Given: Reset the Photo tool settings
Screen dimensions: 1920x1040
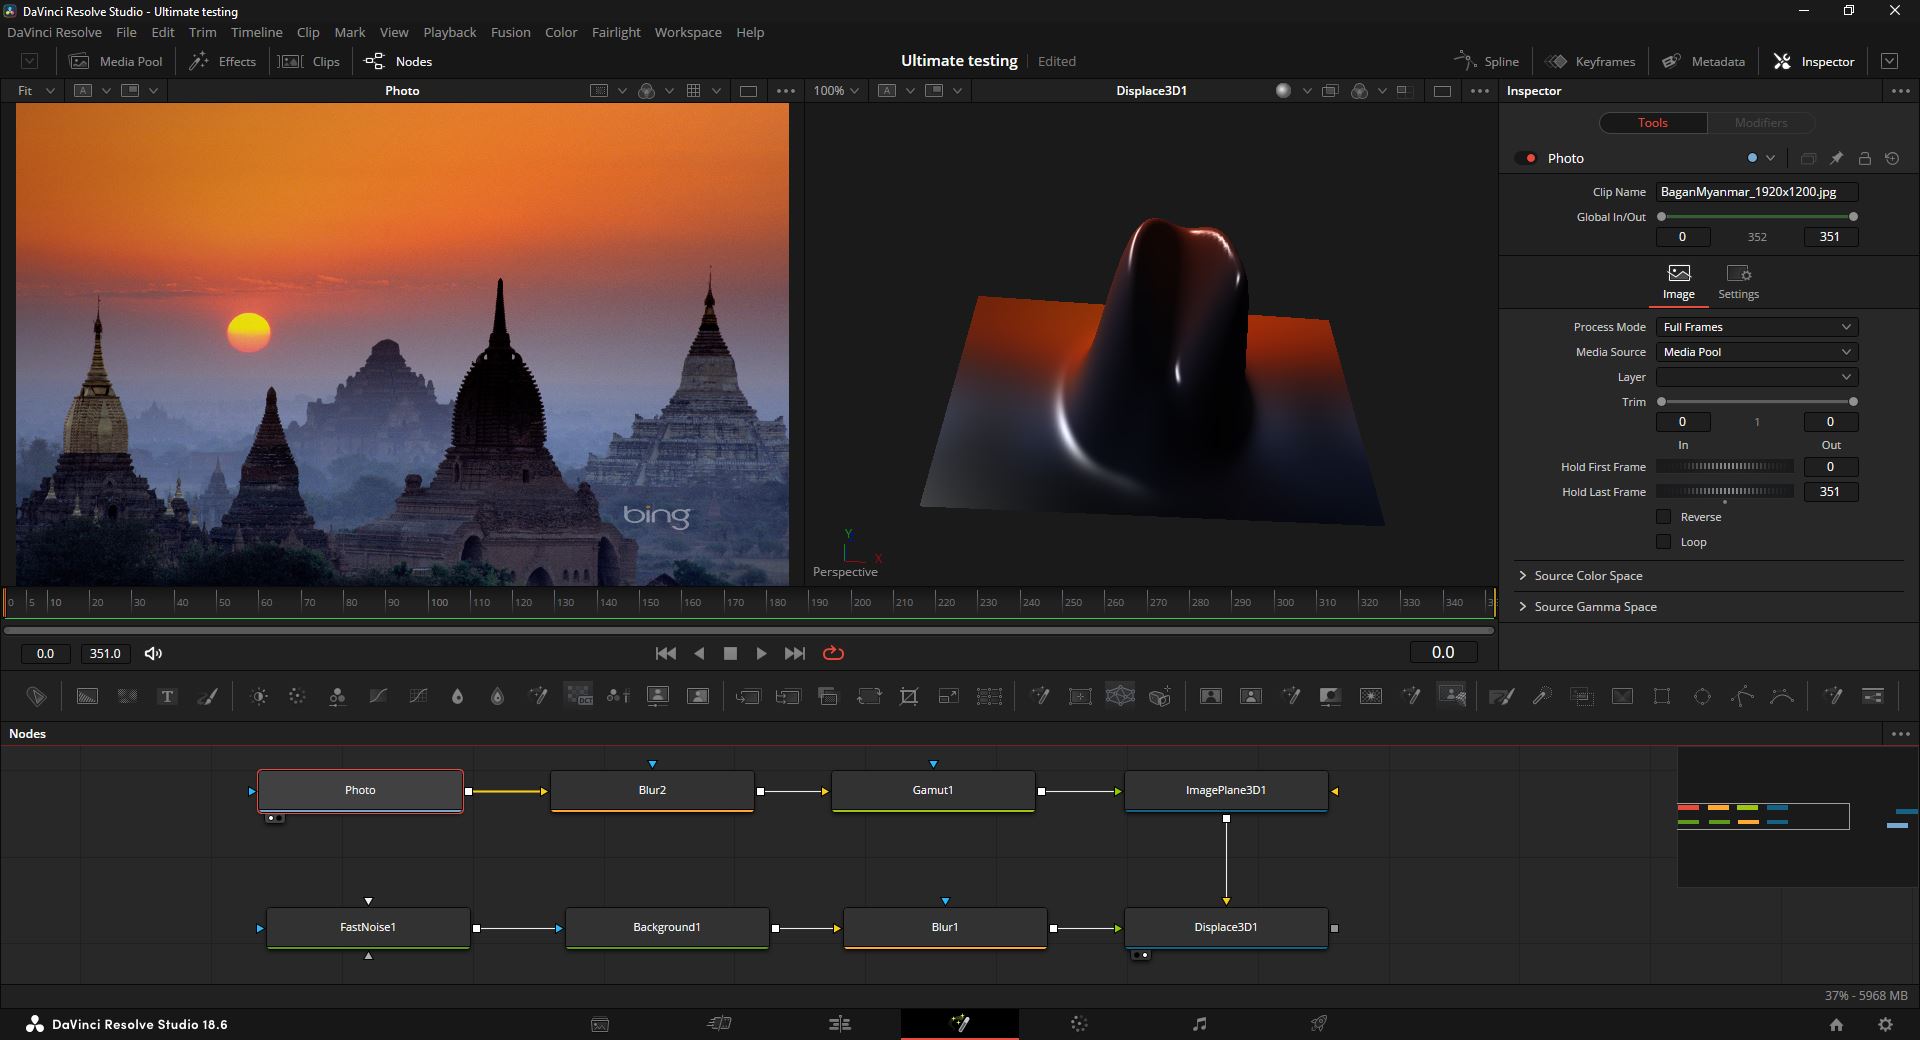Looking at the screenshot, I should click(1892, 158).
